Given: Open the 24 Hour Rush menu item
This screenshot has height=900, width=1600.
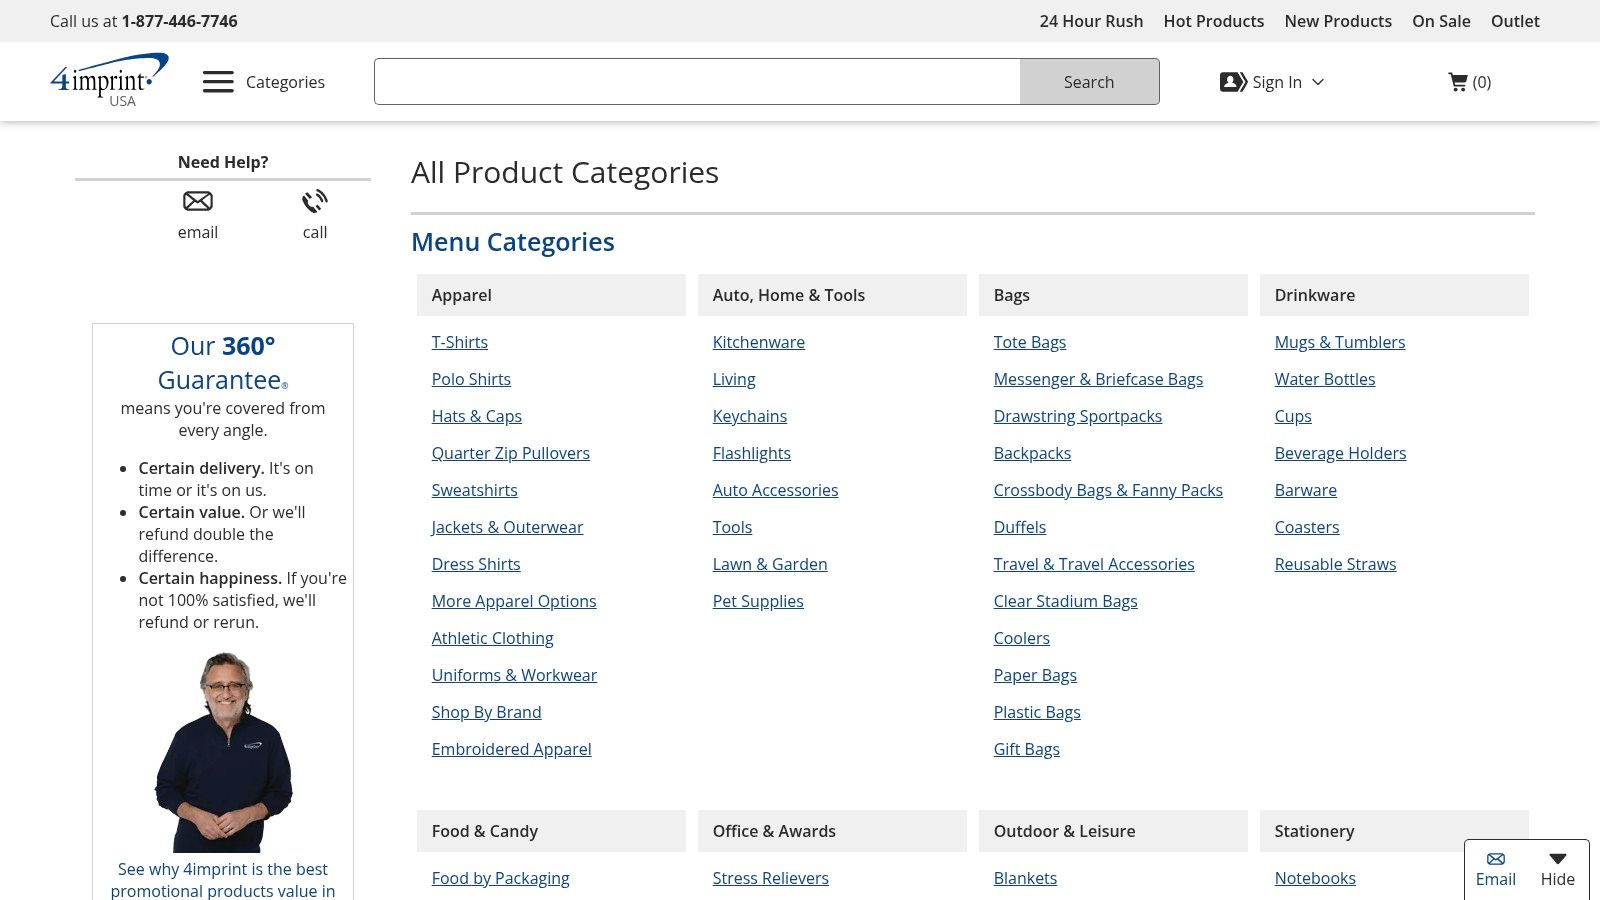Looking at the screenshot, I should click(1091, 21).
